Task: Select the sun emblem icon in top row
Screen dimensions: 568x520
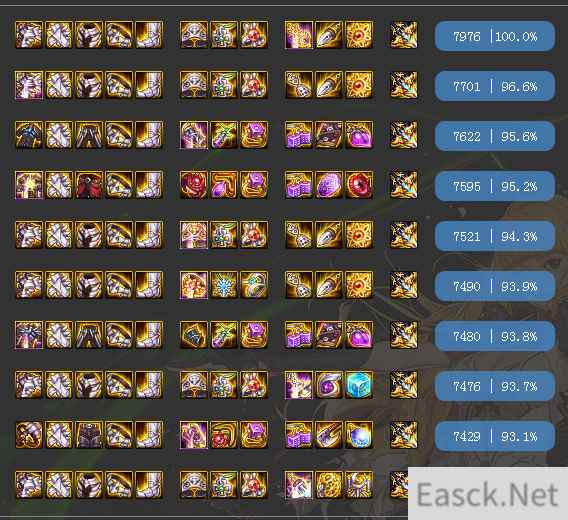Action: pyautogui.click(x=359, y=35)
